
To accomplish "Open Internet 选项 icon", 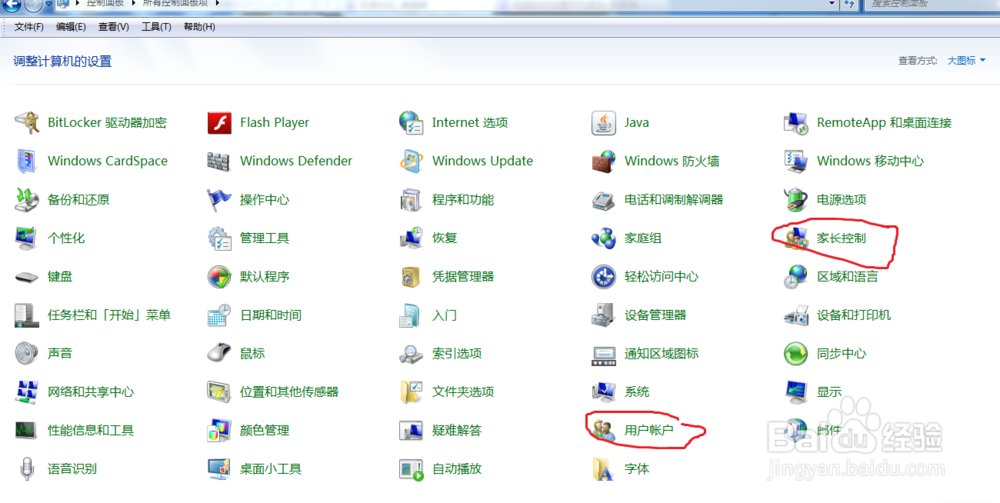I will [x=411, y=122].
